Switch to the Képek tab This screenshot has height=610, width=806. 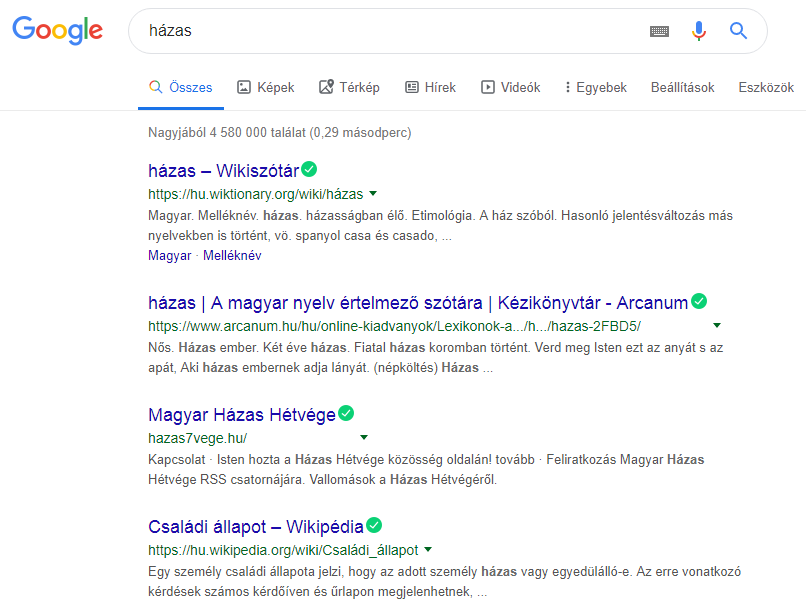pyautogui.click(x=266, y=88)
